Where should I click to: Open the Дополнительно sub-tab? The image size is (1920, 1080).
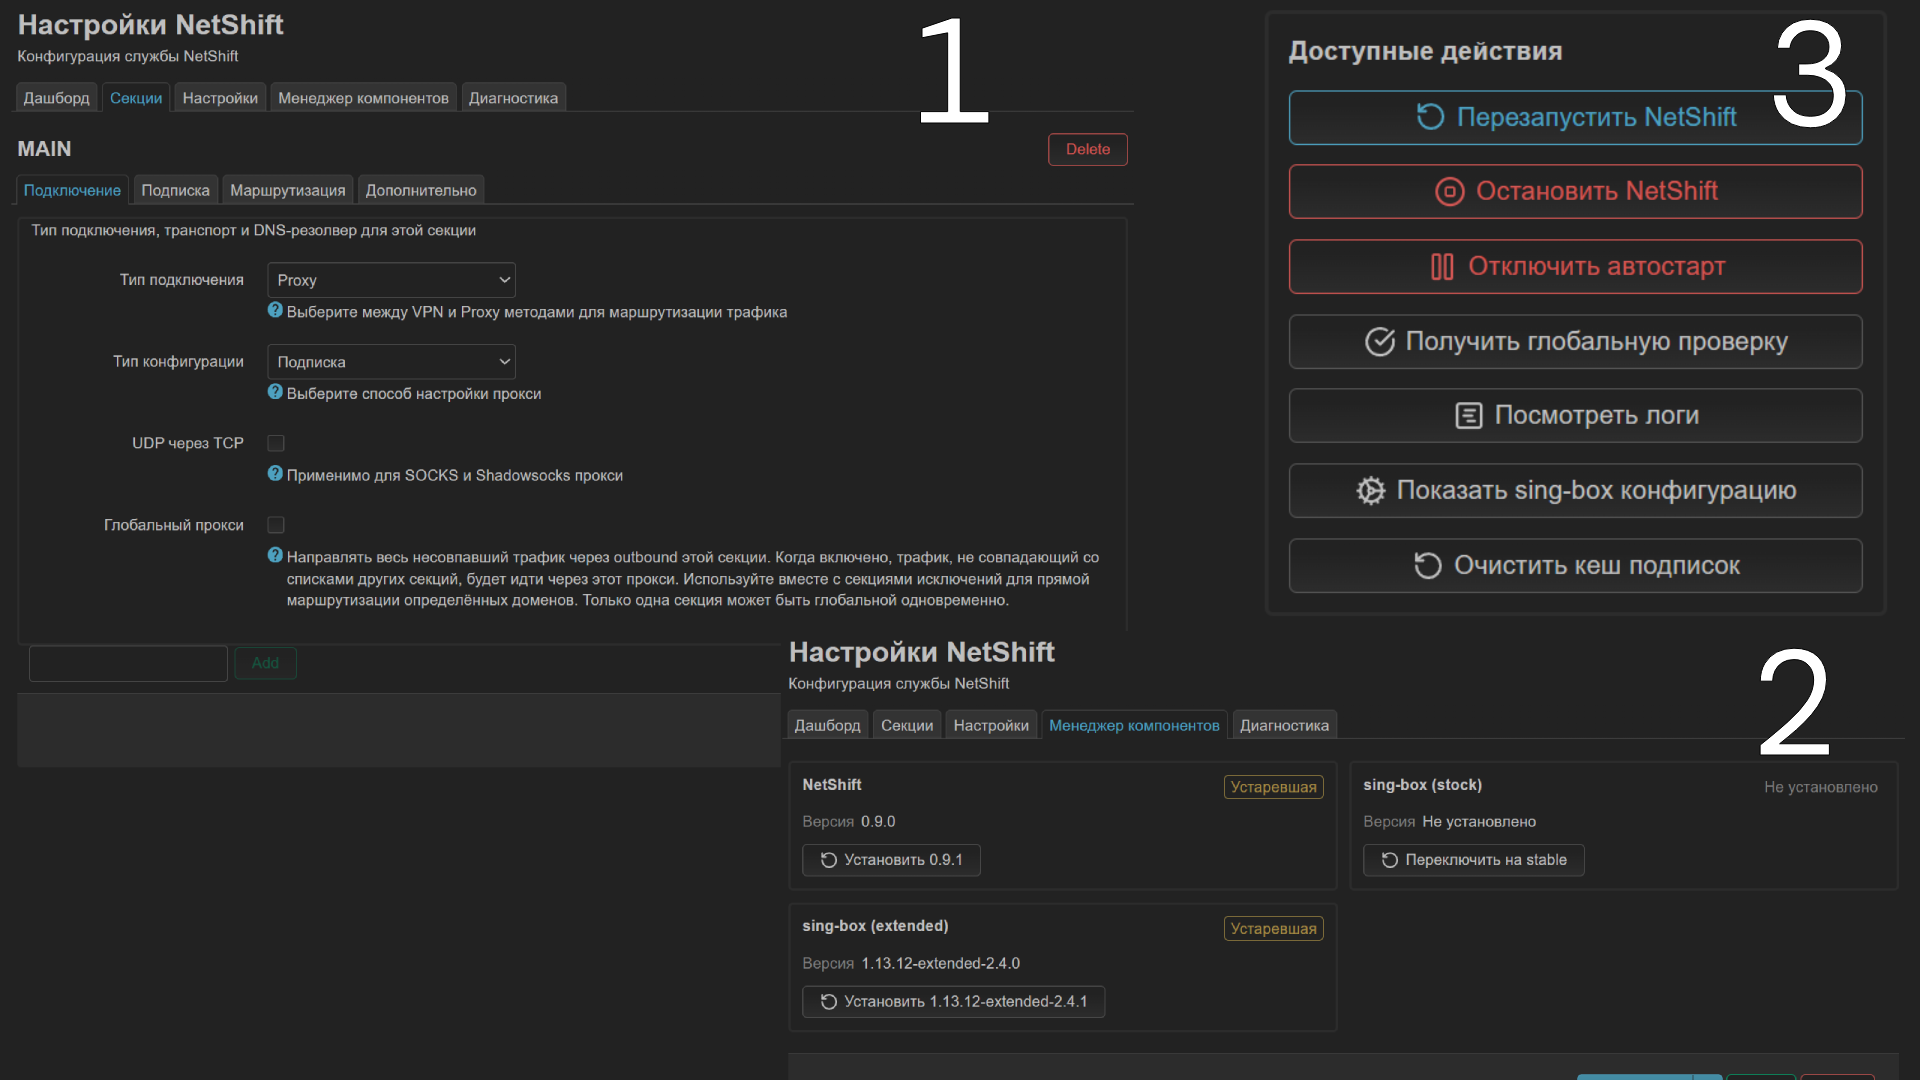point(421,190)
